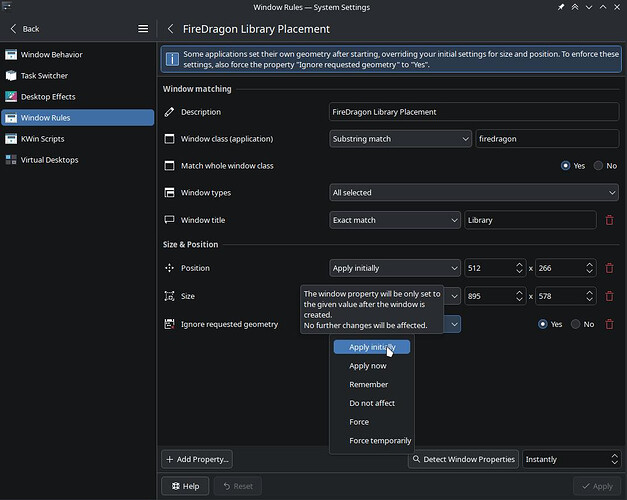Delete the Position property with trash icon
627x500 pixels.
coord(609,268)
